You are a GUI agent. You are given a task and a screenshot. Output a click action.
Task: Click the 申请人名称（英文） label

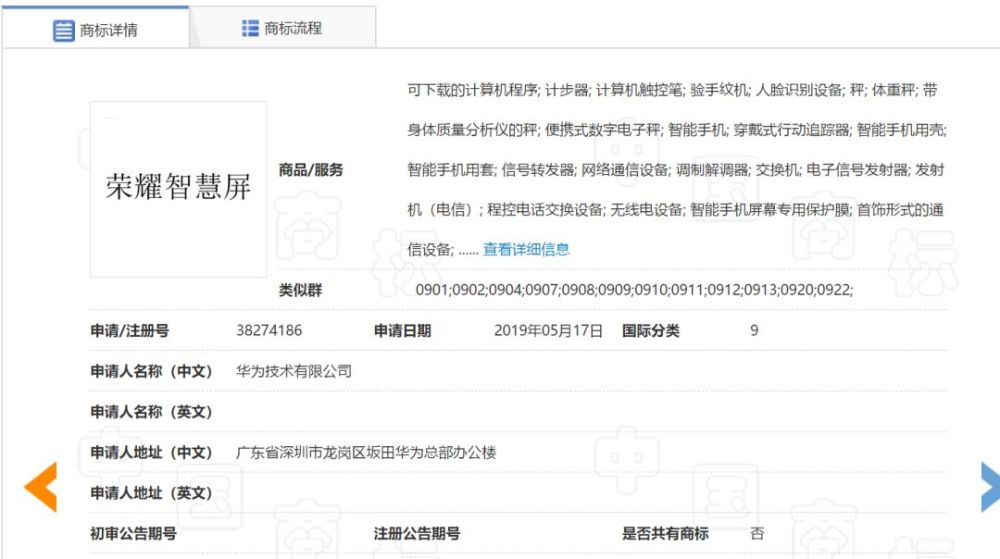coord(151,412)
